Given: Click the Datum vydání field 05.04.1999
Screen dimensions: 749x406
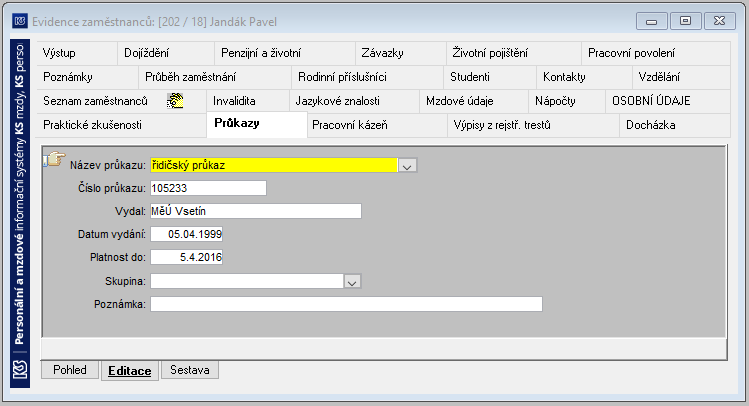Looking at the screenshot, I should point(186,235).
